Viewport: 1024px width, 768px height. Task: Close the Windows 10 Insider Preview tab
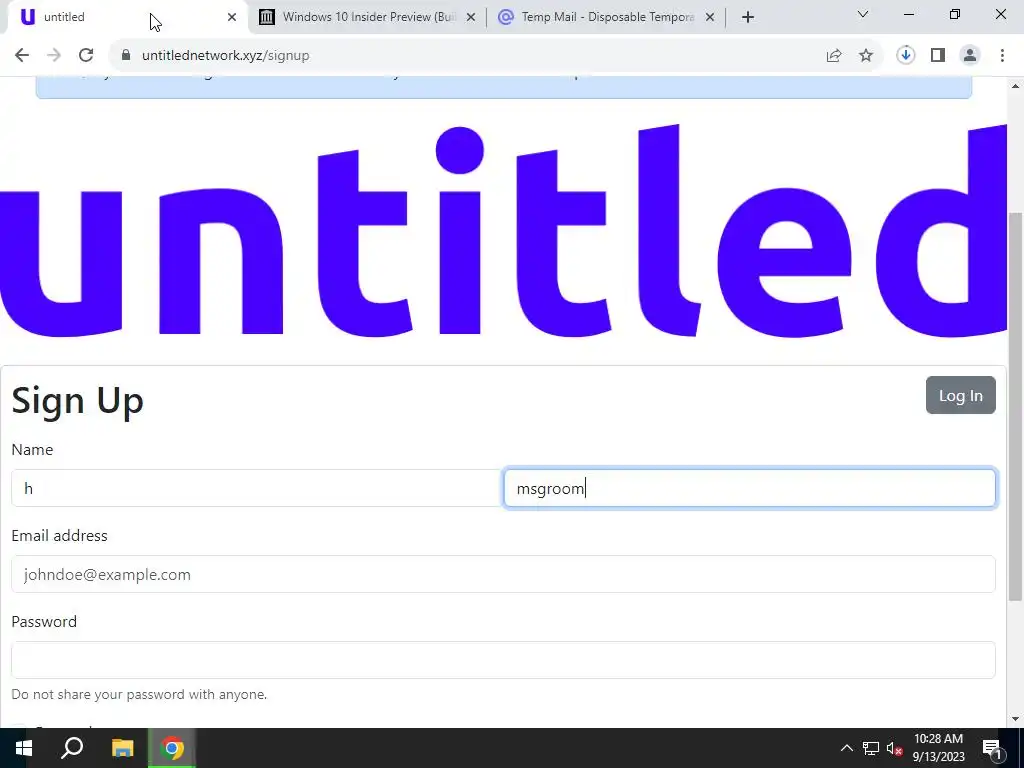[x=471, y=17]
